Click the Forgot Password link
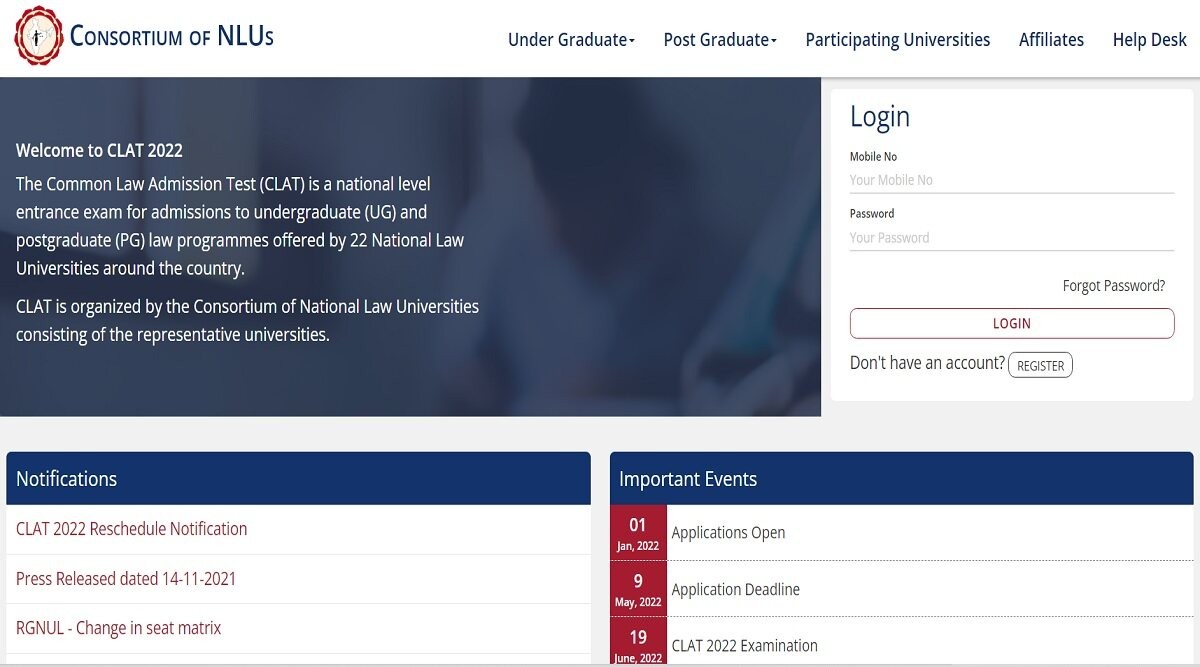The width and height of the screenshot is (1200, 667). click(x=1113, y=286)
